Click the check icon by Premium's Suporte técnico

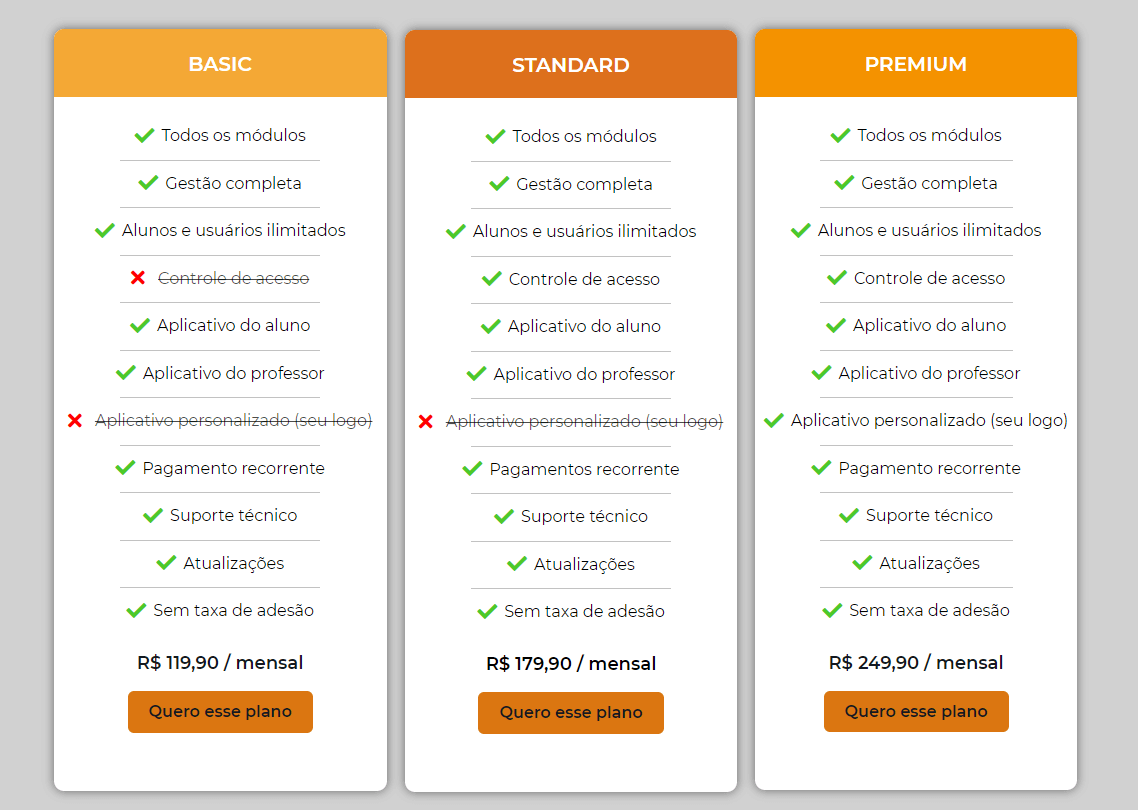(x=848, y=516)
